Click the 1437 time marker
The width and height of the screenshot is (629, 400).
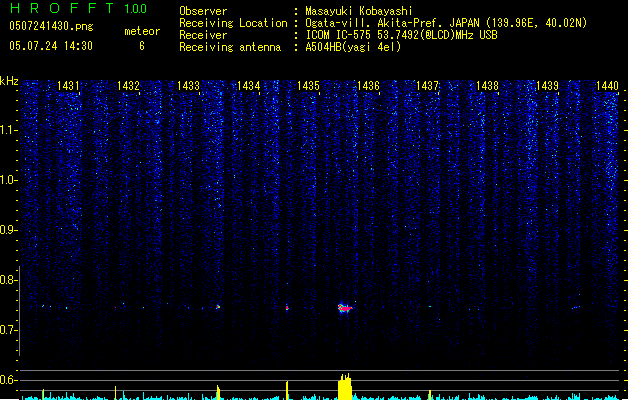click(x=428, y=86)
